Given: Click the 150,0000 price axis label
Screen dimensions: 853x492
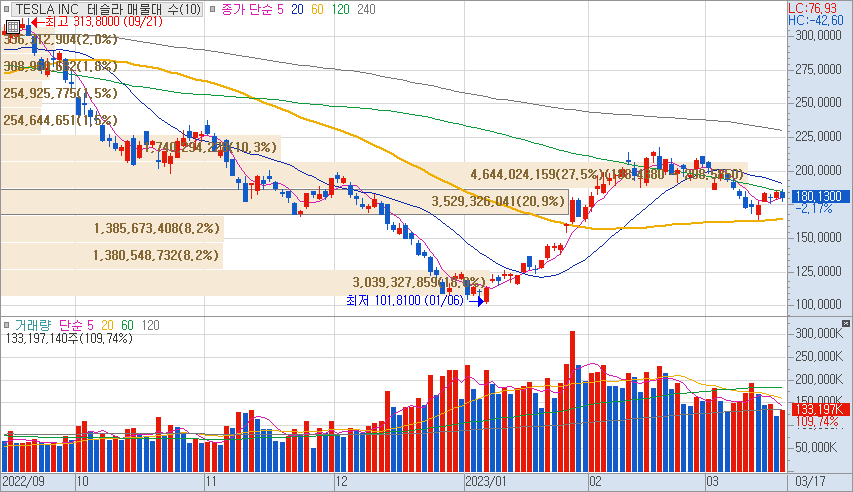Looking at the screenshot, I should [818, 238].
